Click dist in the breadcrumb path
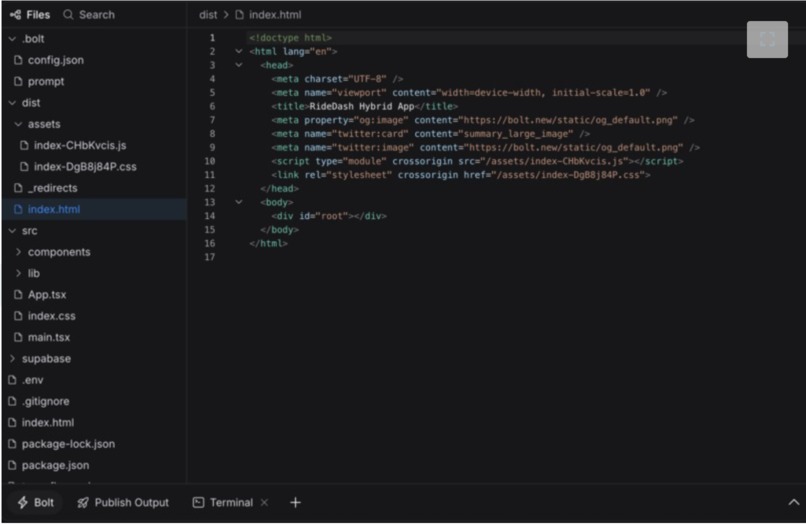This screenshot has height=524, width=806. pyautogui.click(x=208, y=15)
